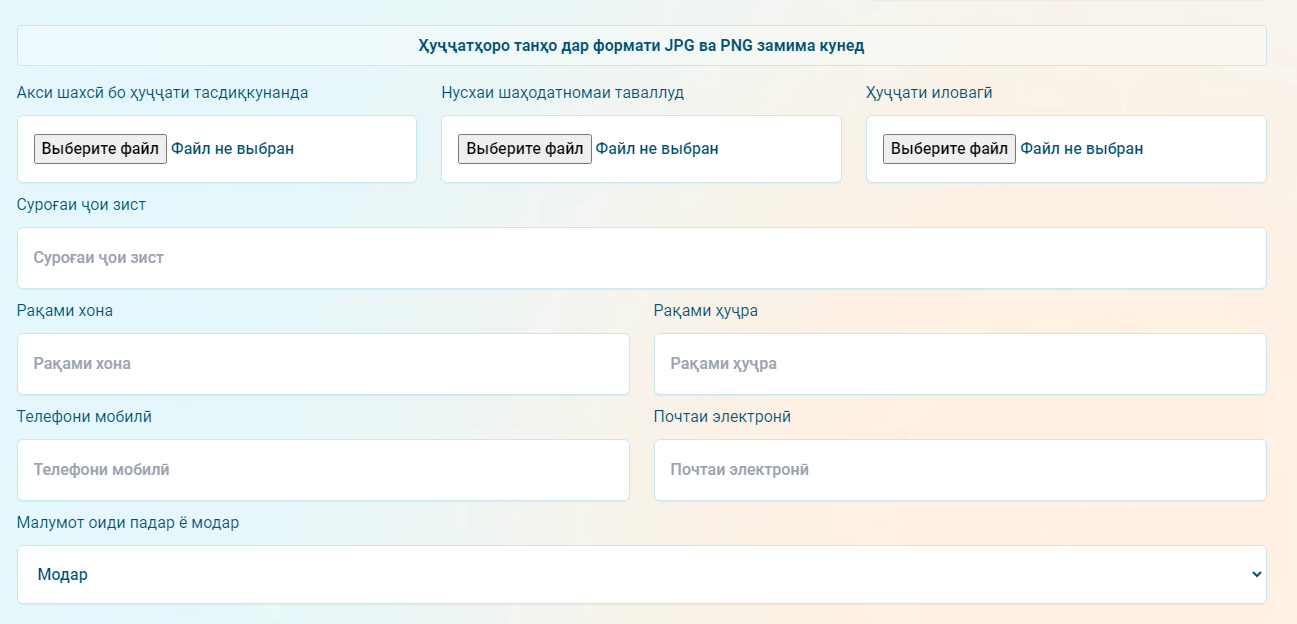1297x624 pixels.
Task: Click the 'Телефони мобилӣ' label above the field
Action: [x=84, y=417]
